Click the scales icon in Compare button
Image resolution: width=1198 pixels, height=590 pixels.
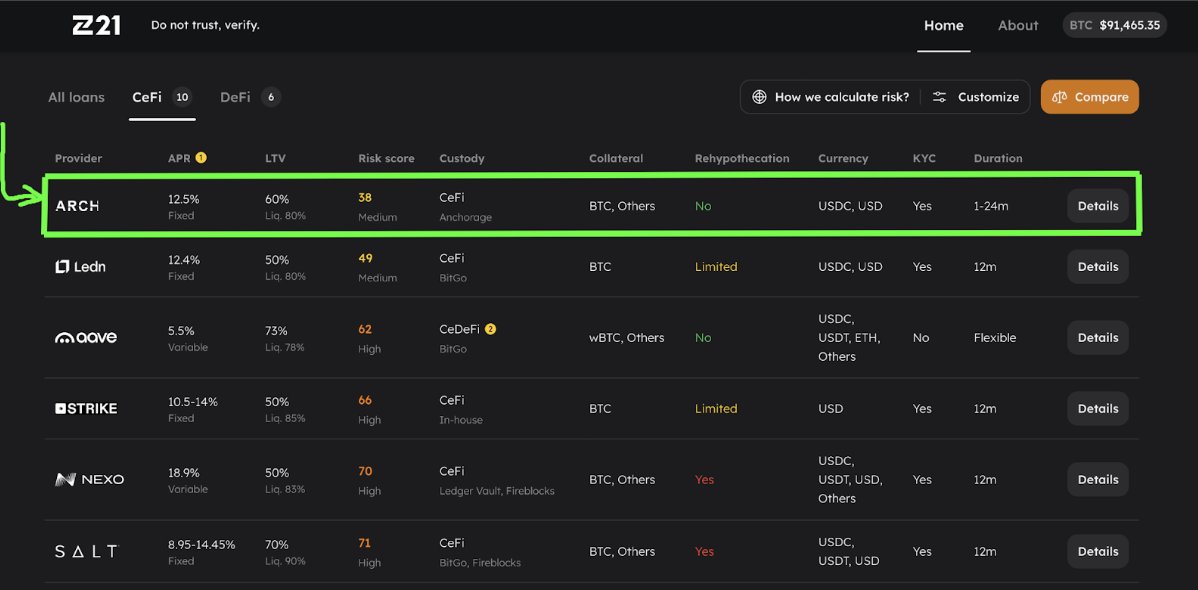[x=1059, y=97]
